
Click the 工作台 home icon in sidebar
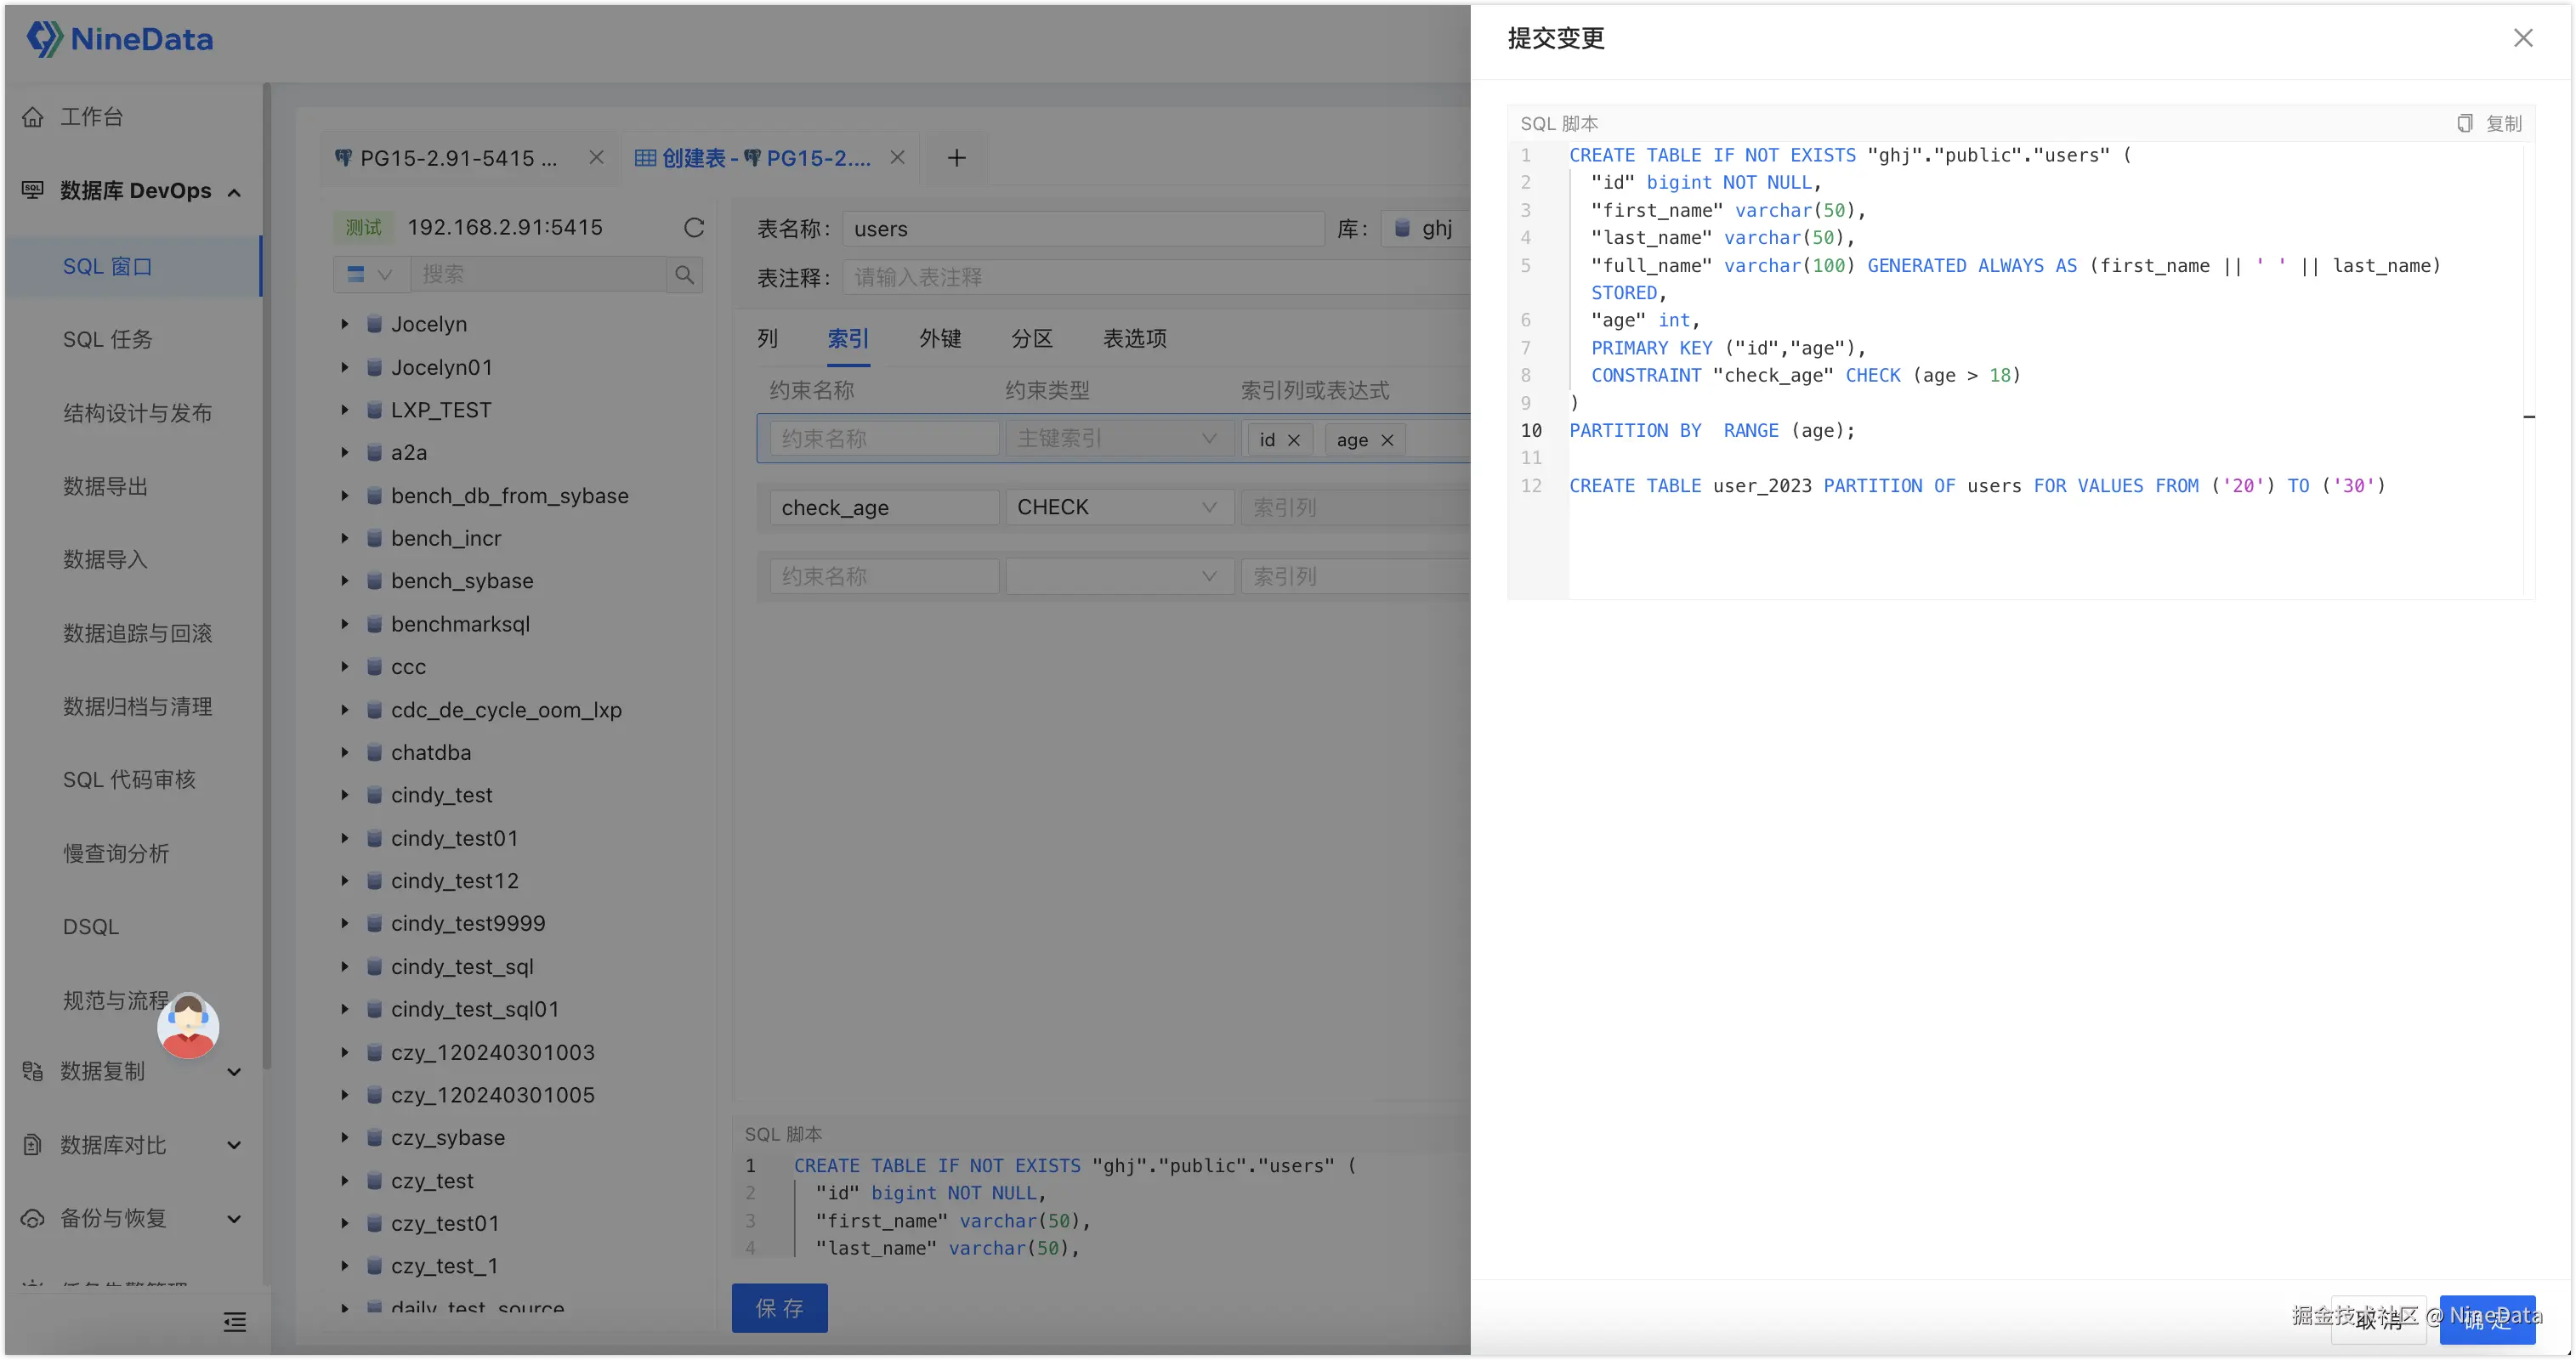(x=33, y=117)
